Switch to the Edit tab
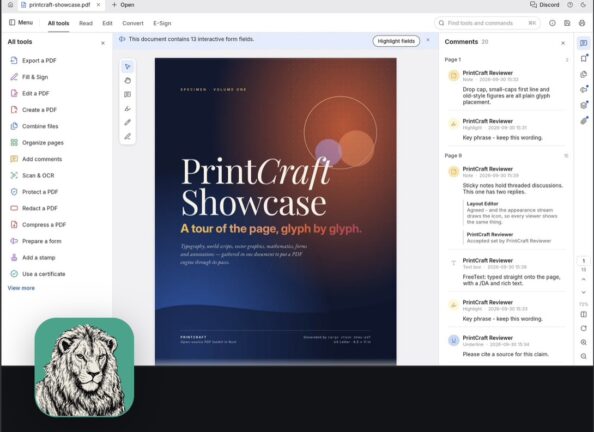Image resolution: width=594 pixels, height=432 pixels. (x=107, y=23)
